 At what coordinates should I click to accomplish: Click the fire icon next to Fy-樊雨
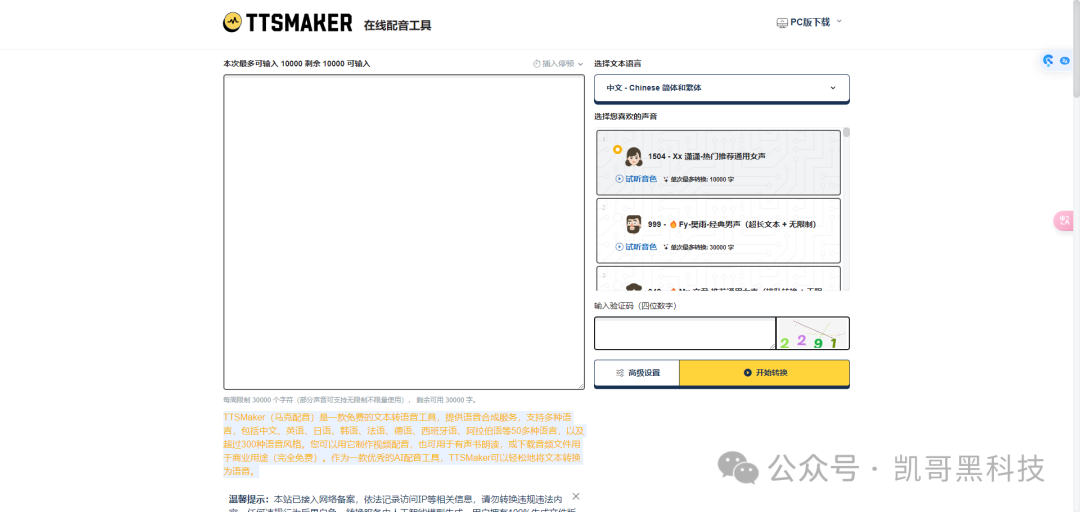pos(671,225)
